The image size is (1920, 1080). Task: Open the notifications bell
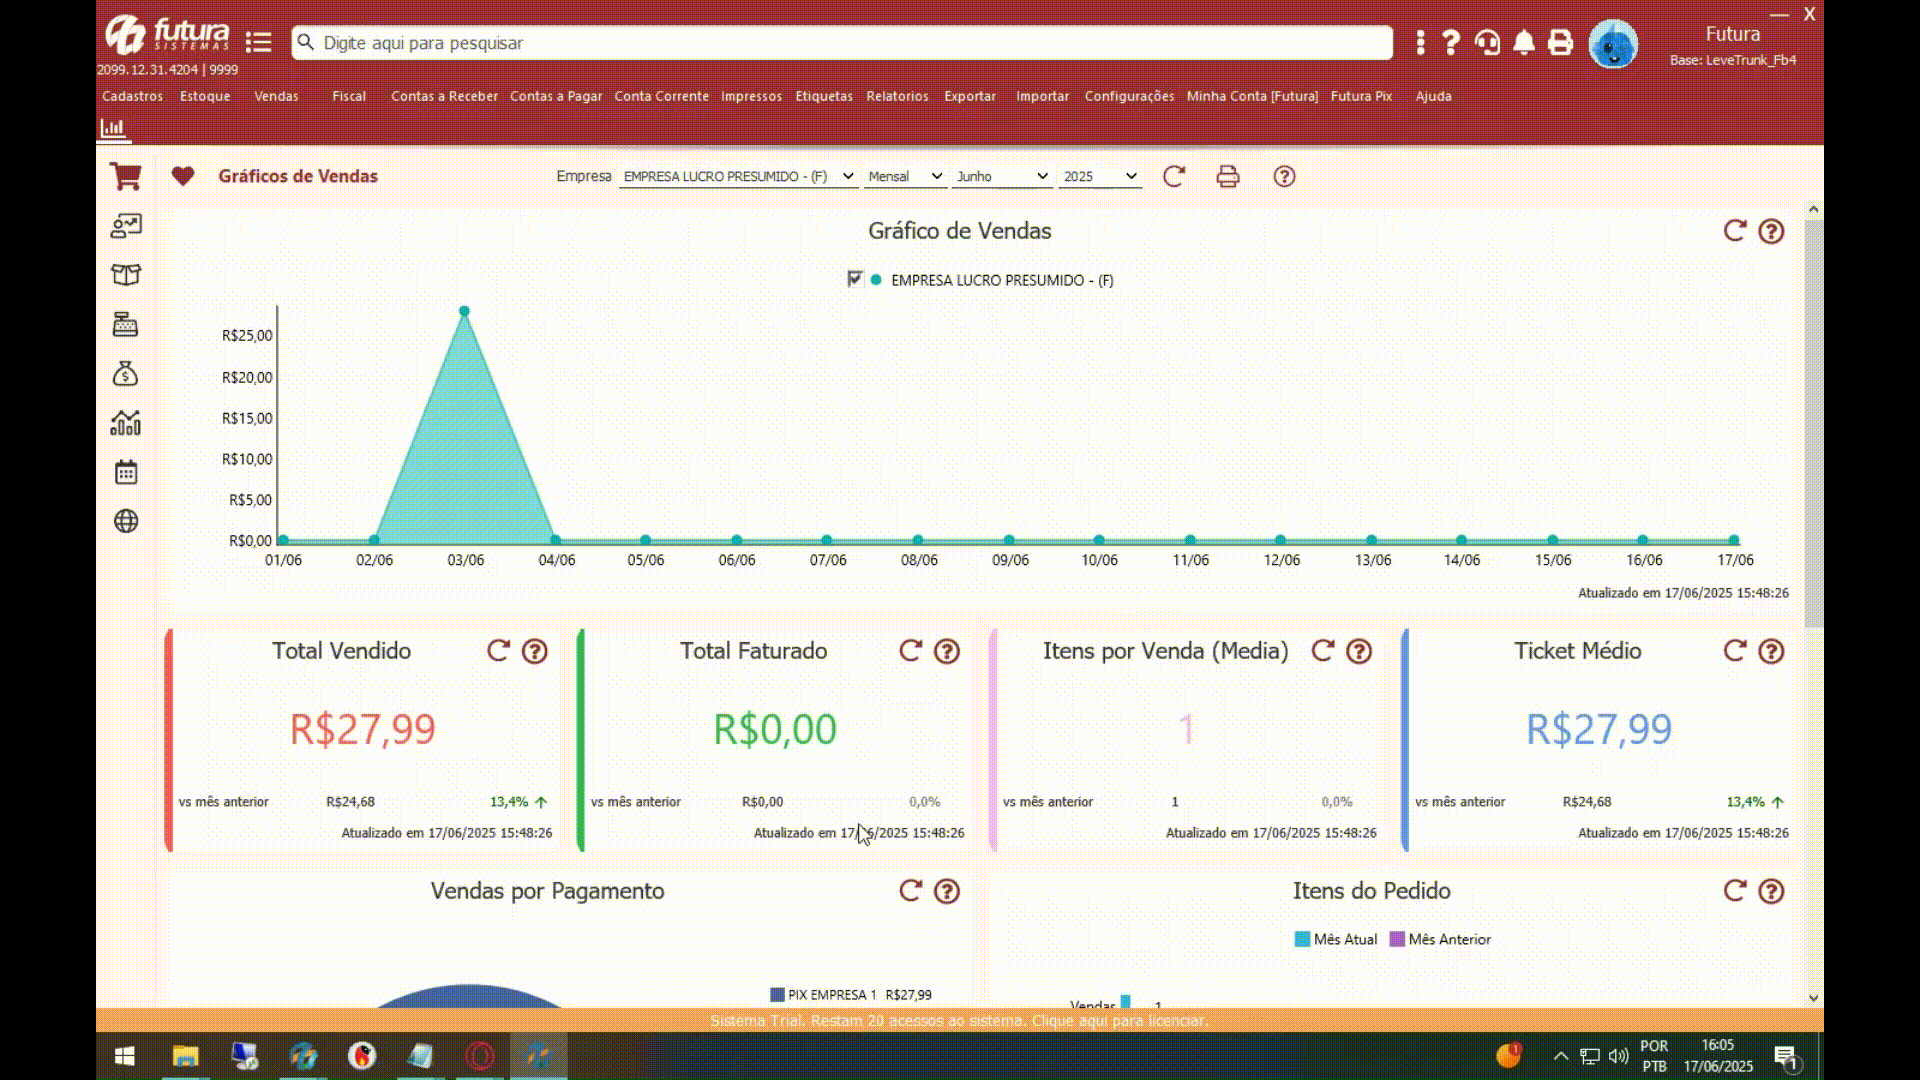pos(1524,42)
